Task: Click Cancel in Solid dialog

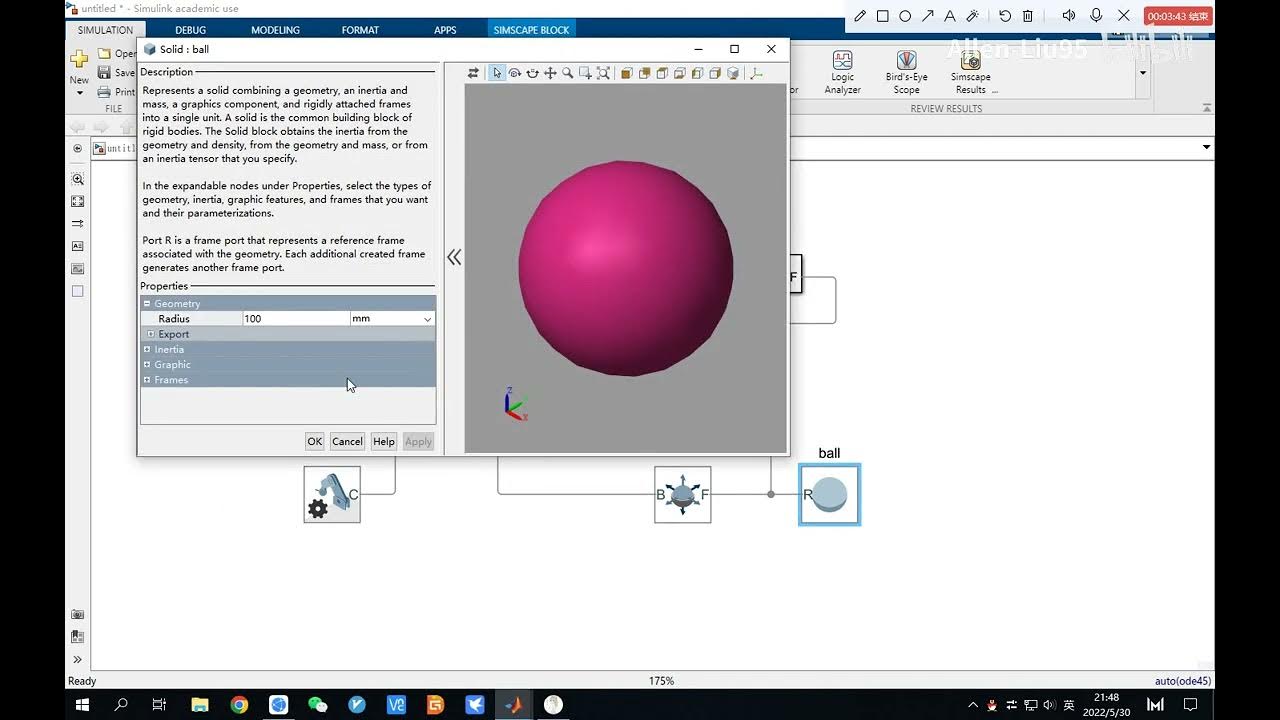Action: (x=347, y=441)
